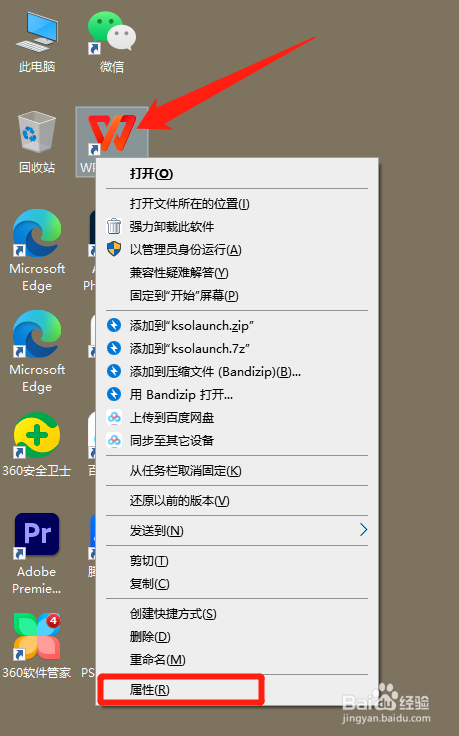The width and height of the screenshot is (459, 736).
Task: Choose 复制(C) in context menu
Action: [237, 583]
